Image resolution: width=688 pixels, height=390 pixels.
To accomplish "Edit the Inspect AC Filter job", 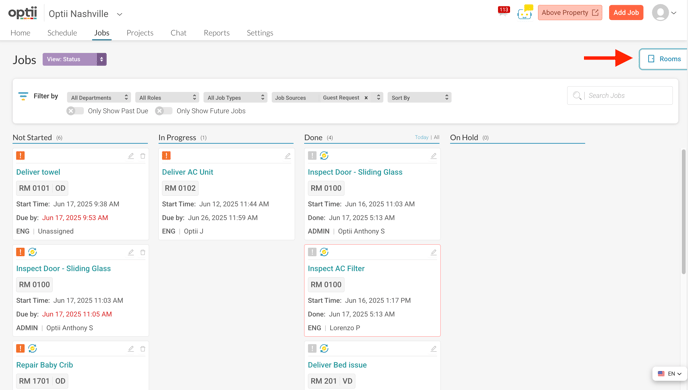I will (x=434, y=252).
